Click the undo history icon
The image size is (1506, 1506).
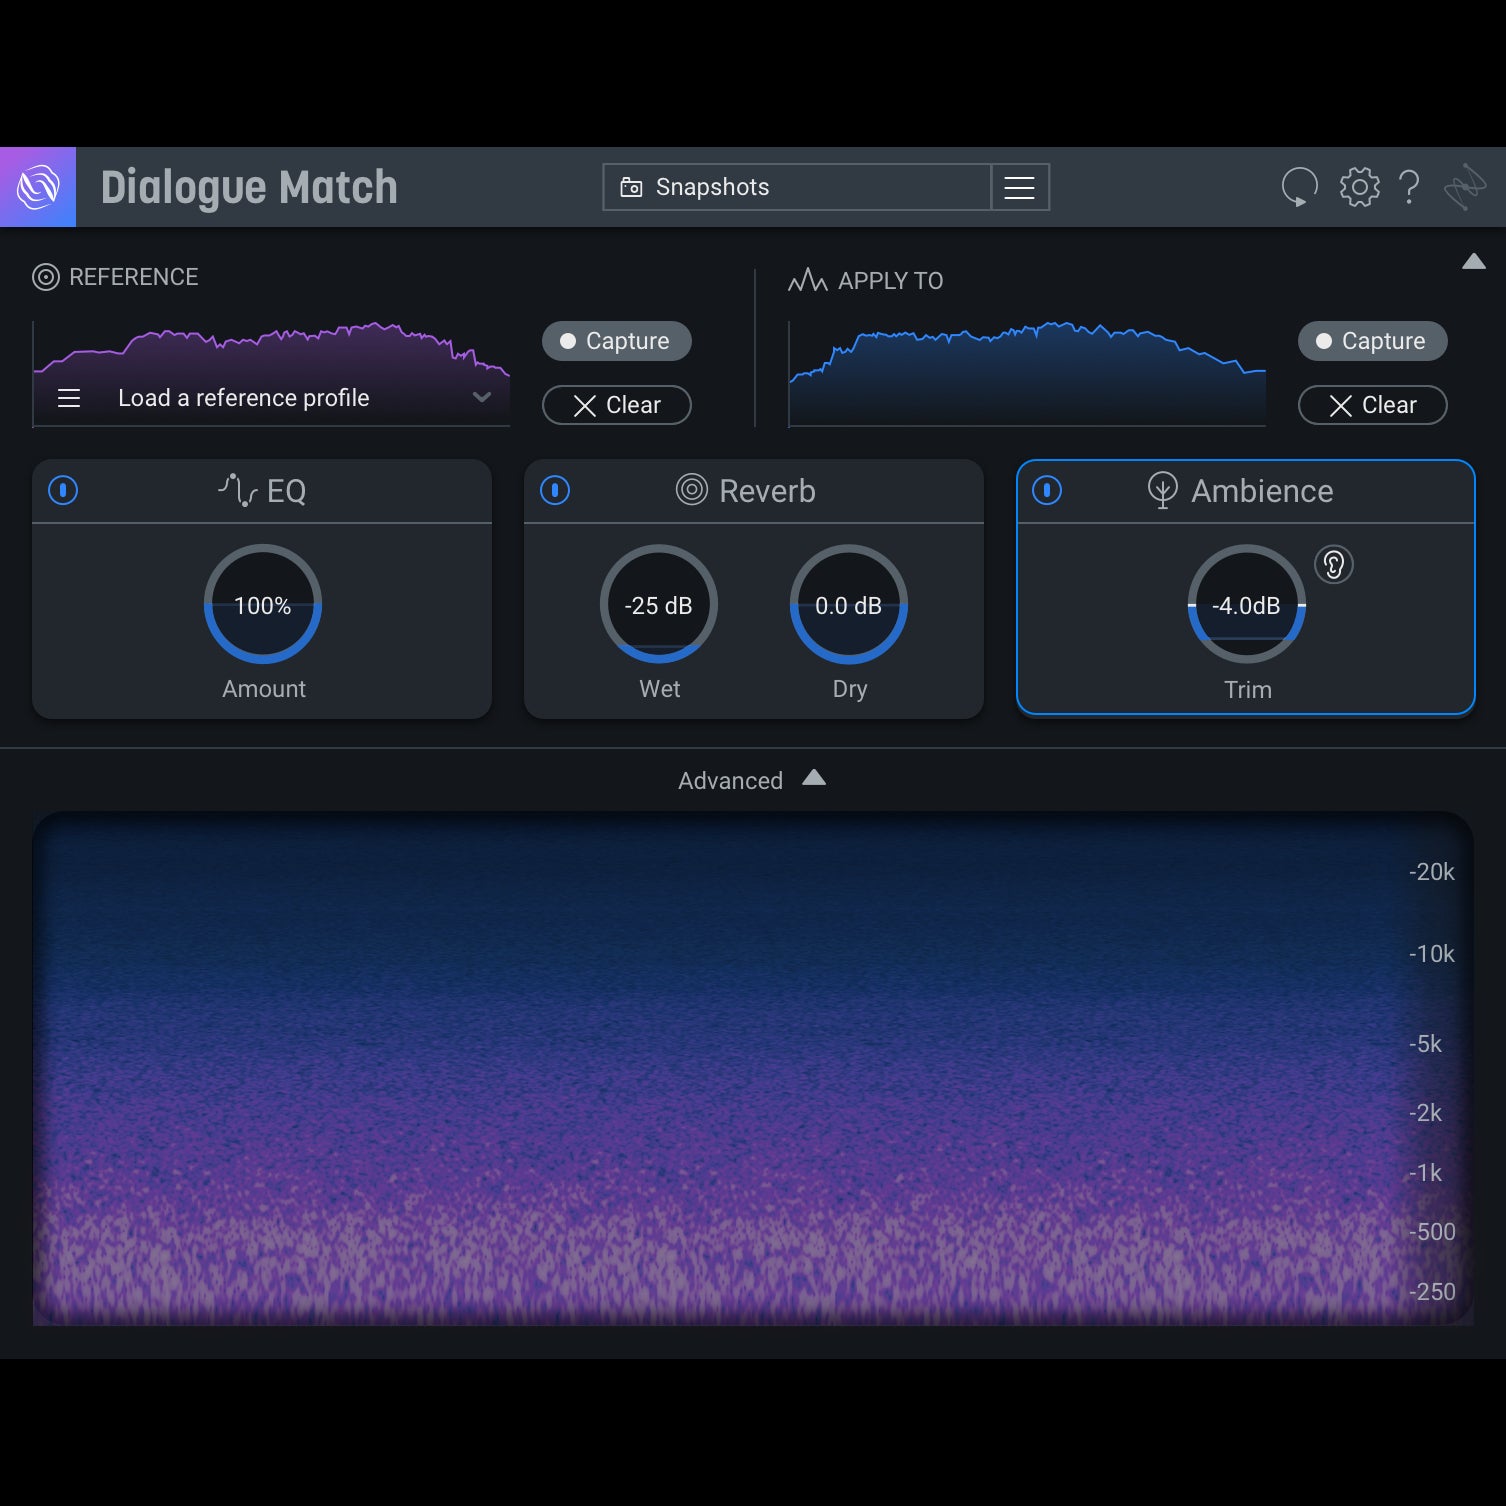[1299, 187]
